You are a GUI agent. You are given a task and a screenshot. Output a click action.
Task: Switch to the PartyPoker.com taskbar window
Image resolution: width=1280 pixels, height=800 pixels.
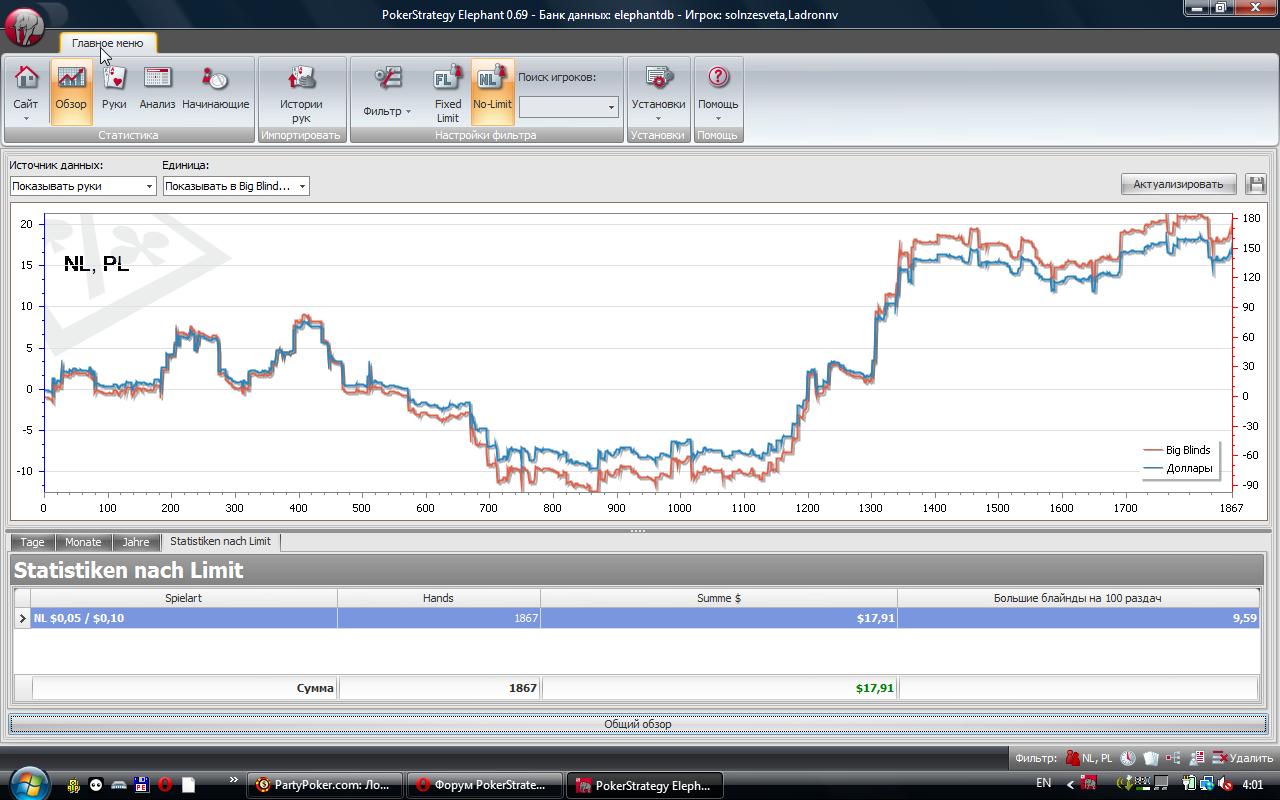point(325,785)
